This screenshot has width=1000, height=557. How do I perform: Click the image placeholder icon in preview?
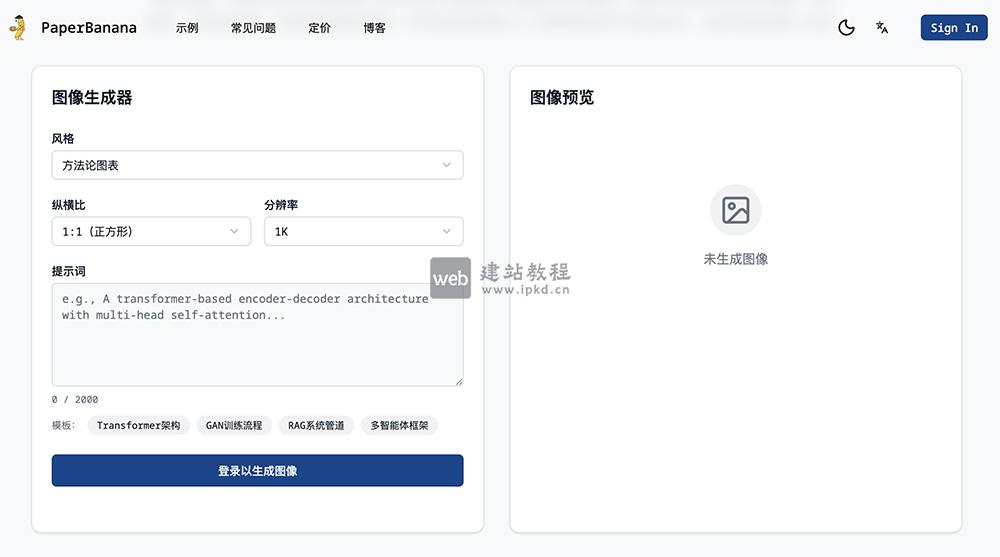pos(735,210)
